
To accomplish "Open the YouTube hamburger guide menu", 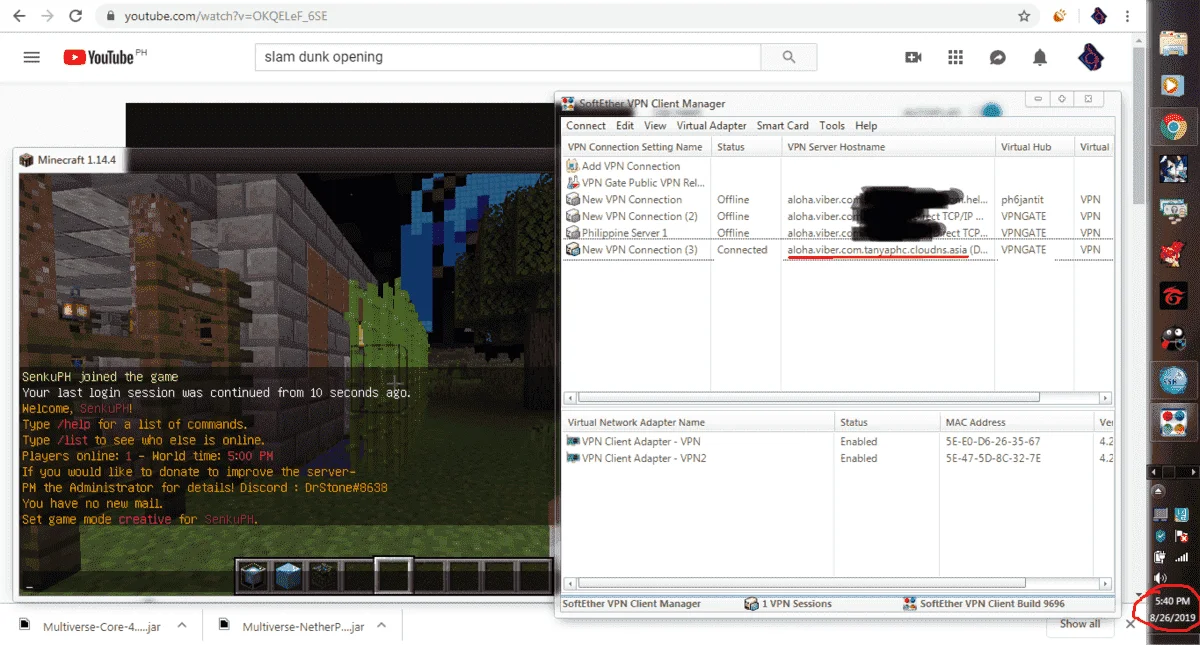I will [x=32, y=57].
